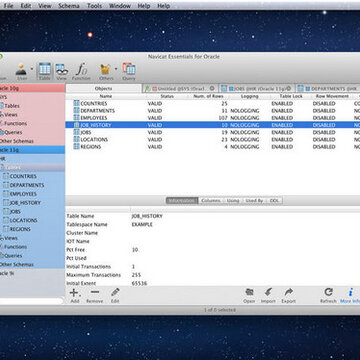This screenshot has height=360, width=360.
Task: Switch to the Columns tab
Action: (211, 201)
